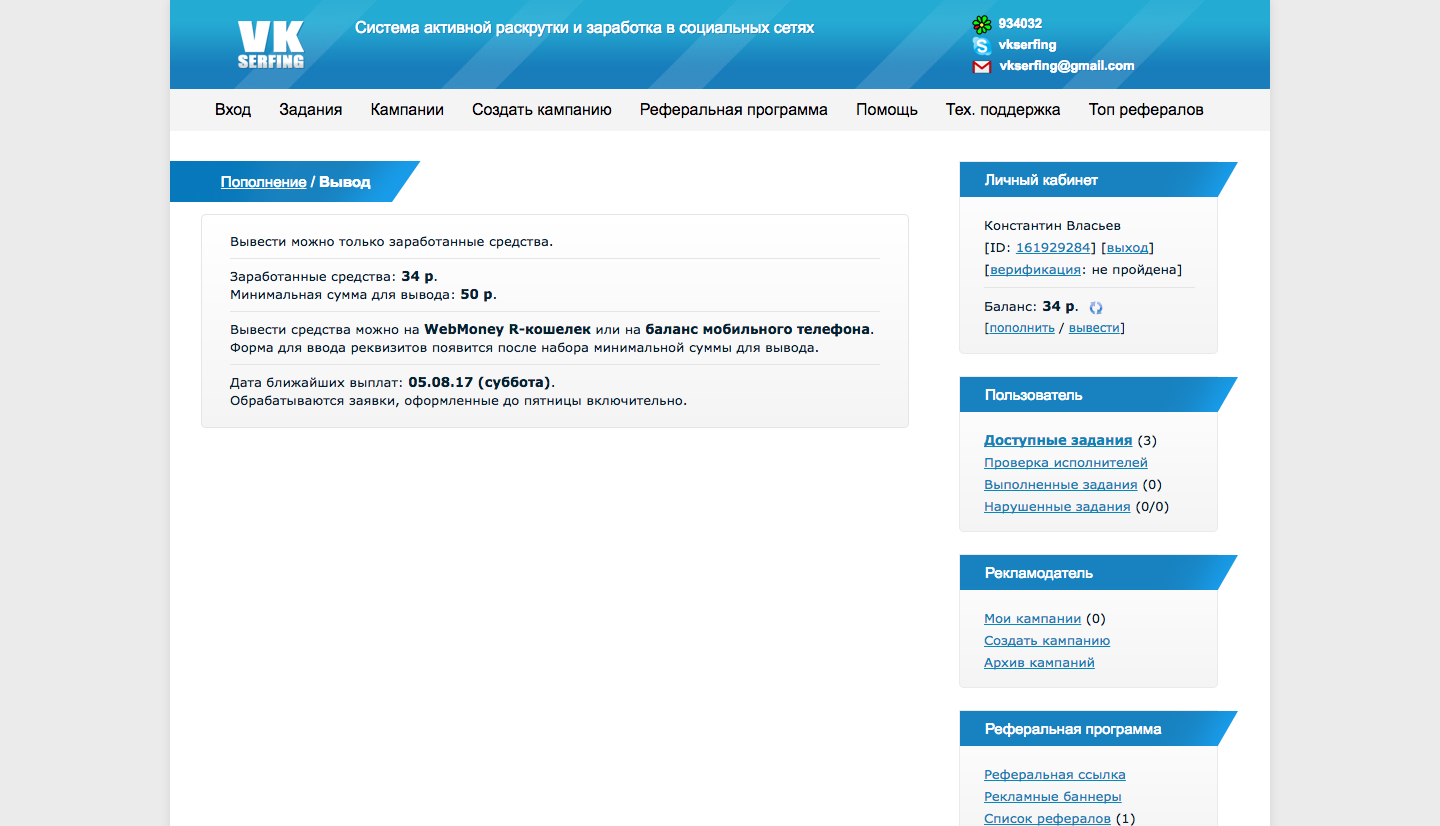Switch to the Пополнение tab link
The image size is (1440, 826).
[263, 182]
